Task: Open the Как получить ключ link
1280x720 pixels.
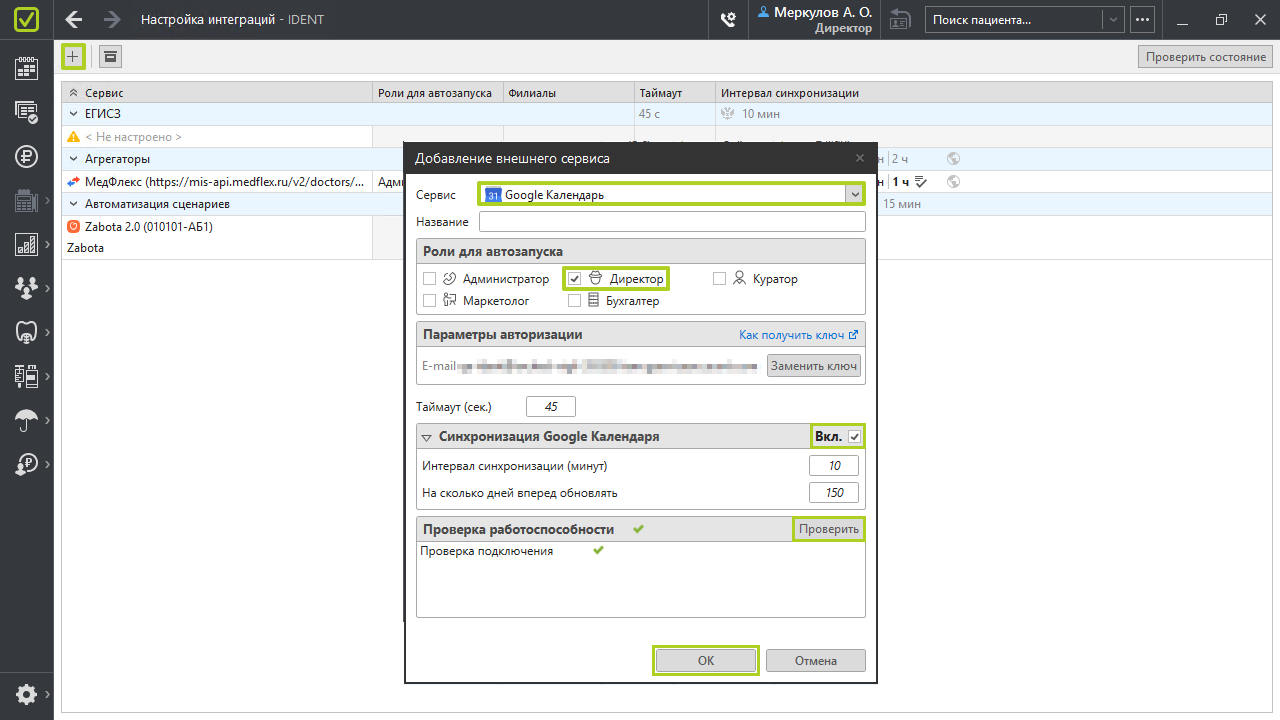Action: point(799,335)
